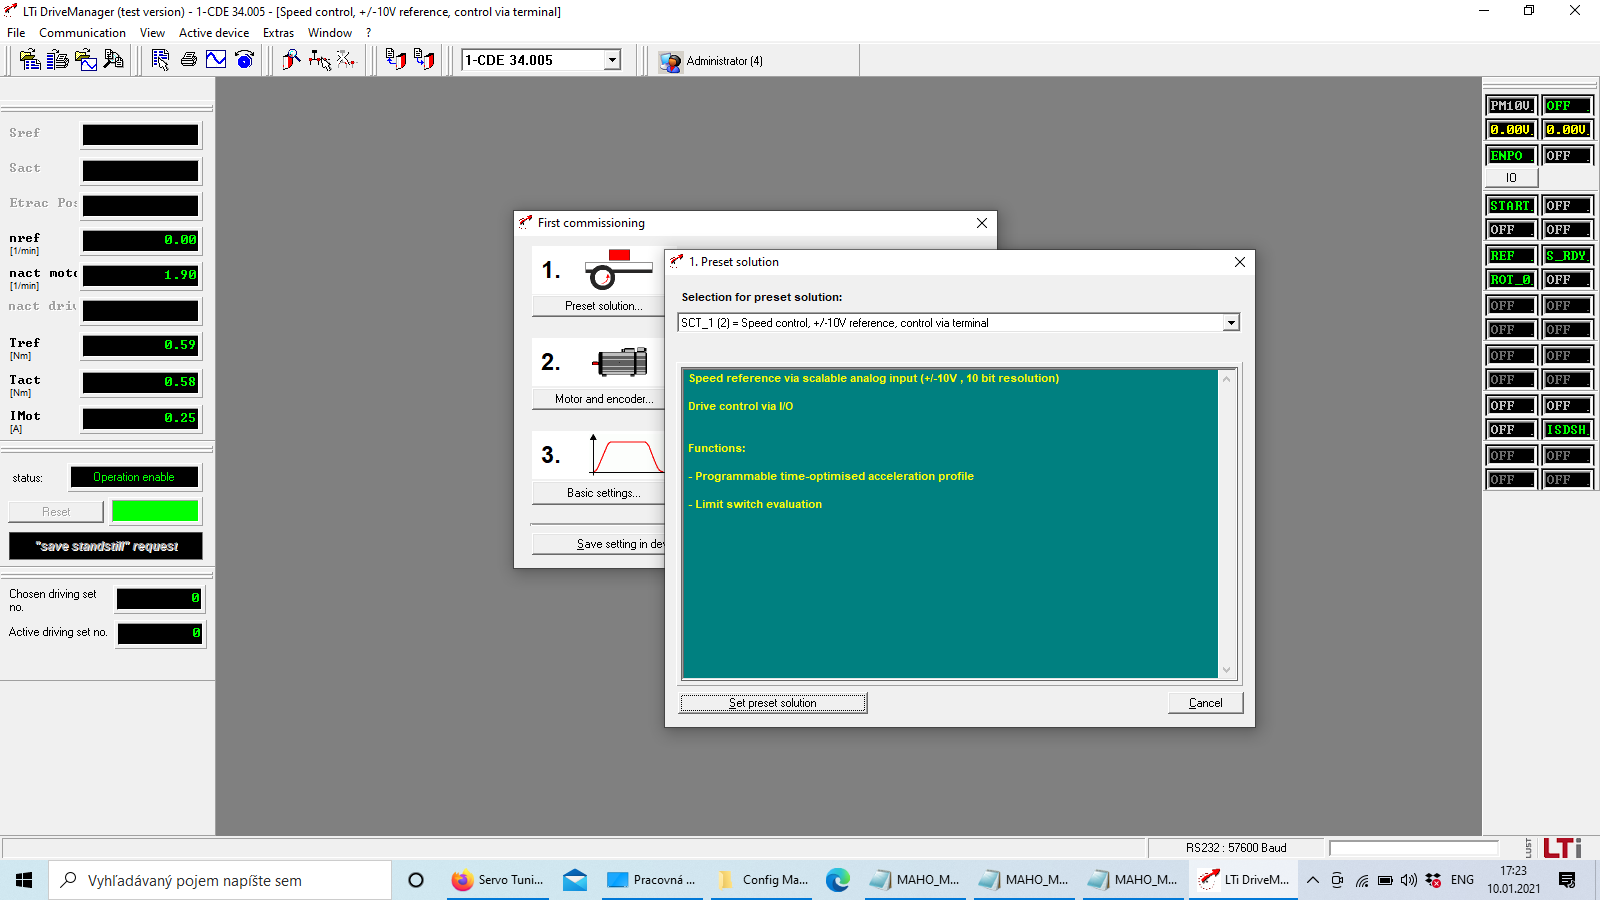
Task: Click the "save standstill" request button
Action: pyautogui.click(x=106, y=546)
